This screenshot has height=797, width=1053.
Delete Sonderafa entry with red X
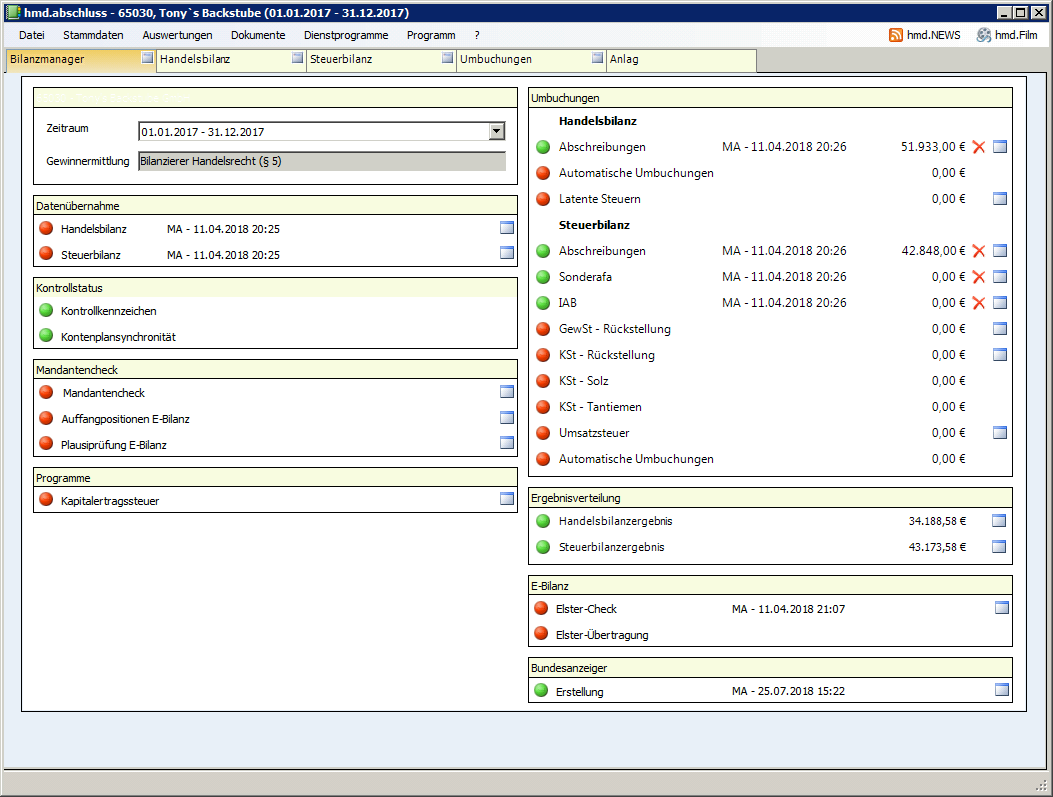[979, 277]
